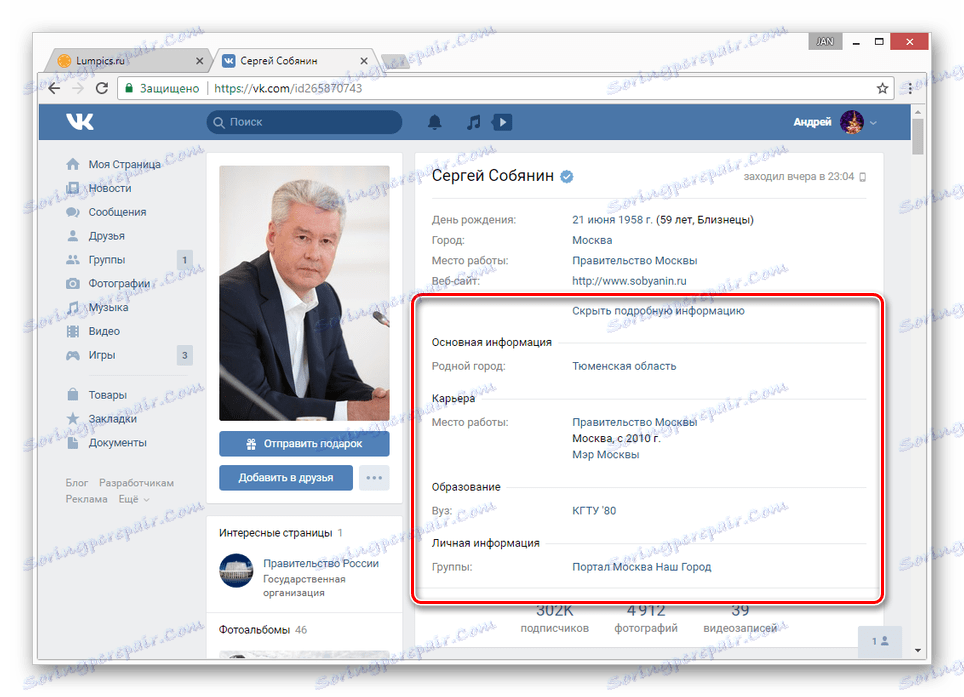This screenshot has height=697, width=964.
Task: Click the Отправить подарок button
Action: click(304, 444)
